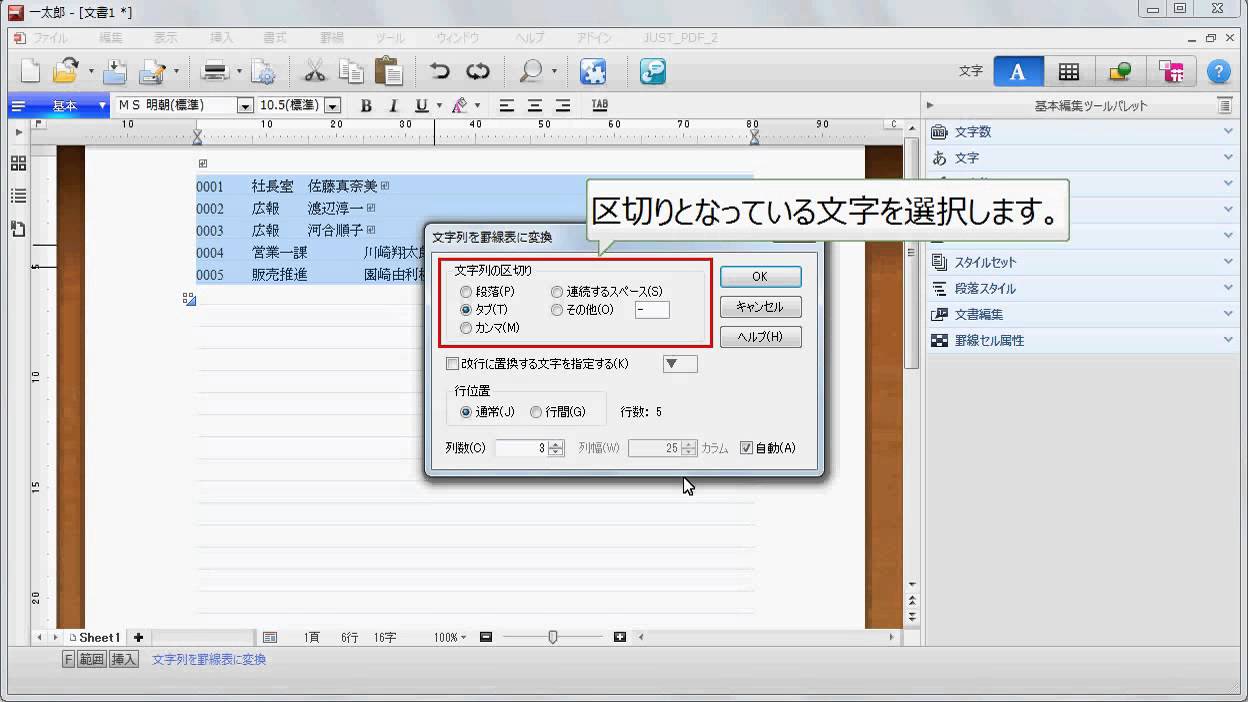
Task: Select the 行間(G) radio button
Action: click(536, 412)
